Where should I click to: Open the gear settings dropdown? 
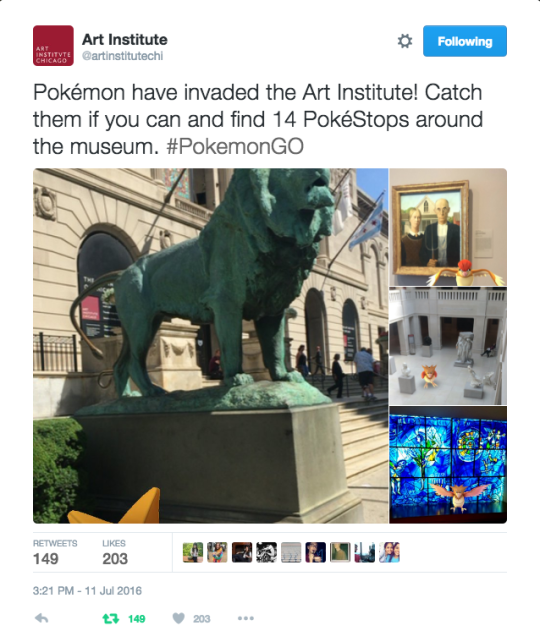point(405,41)
